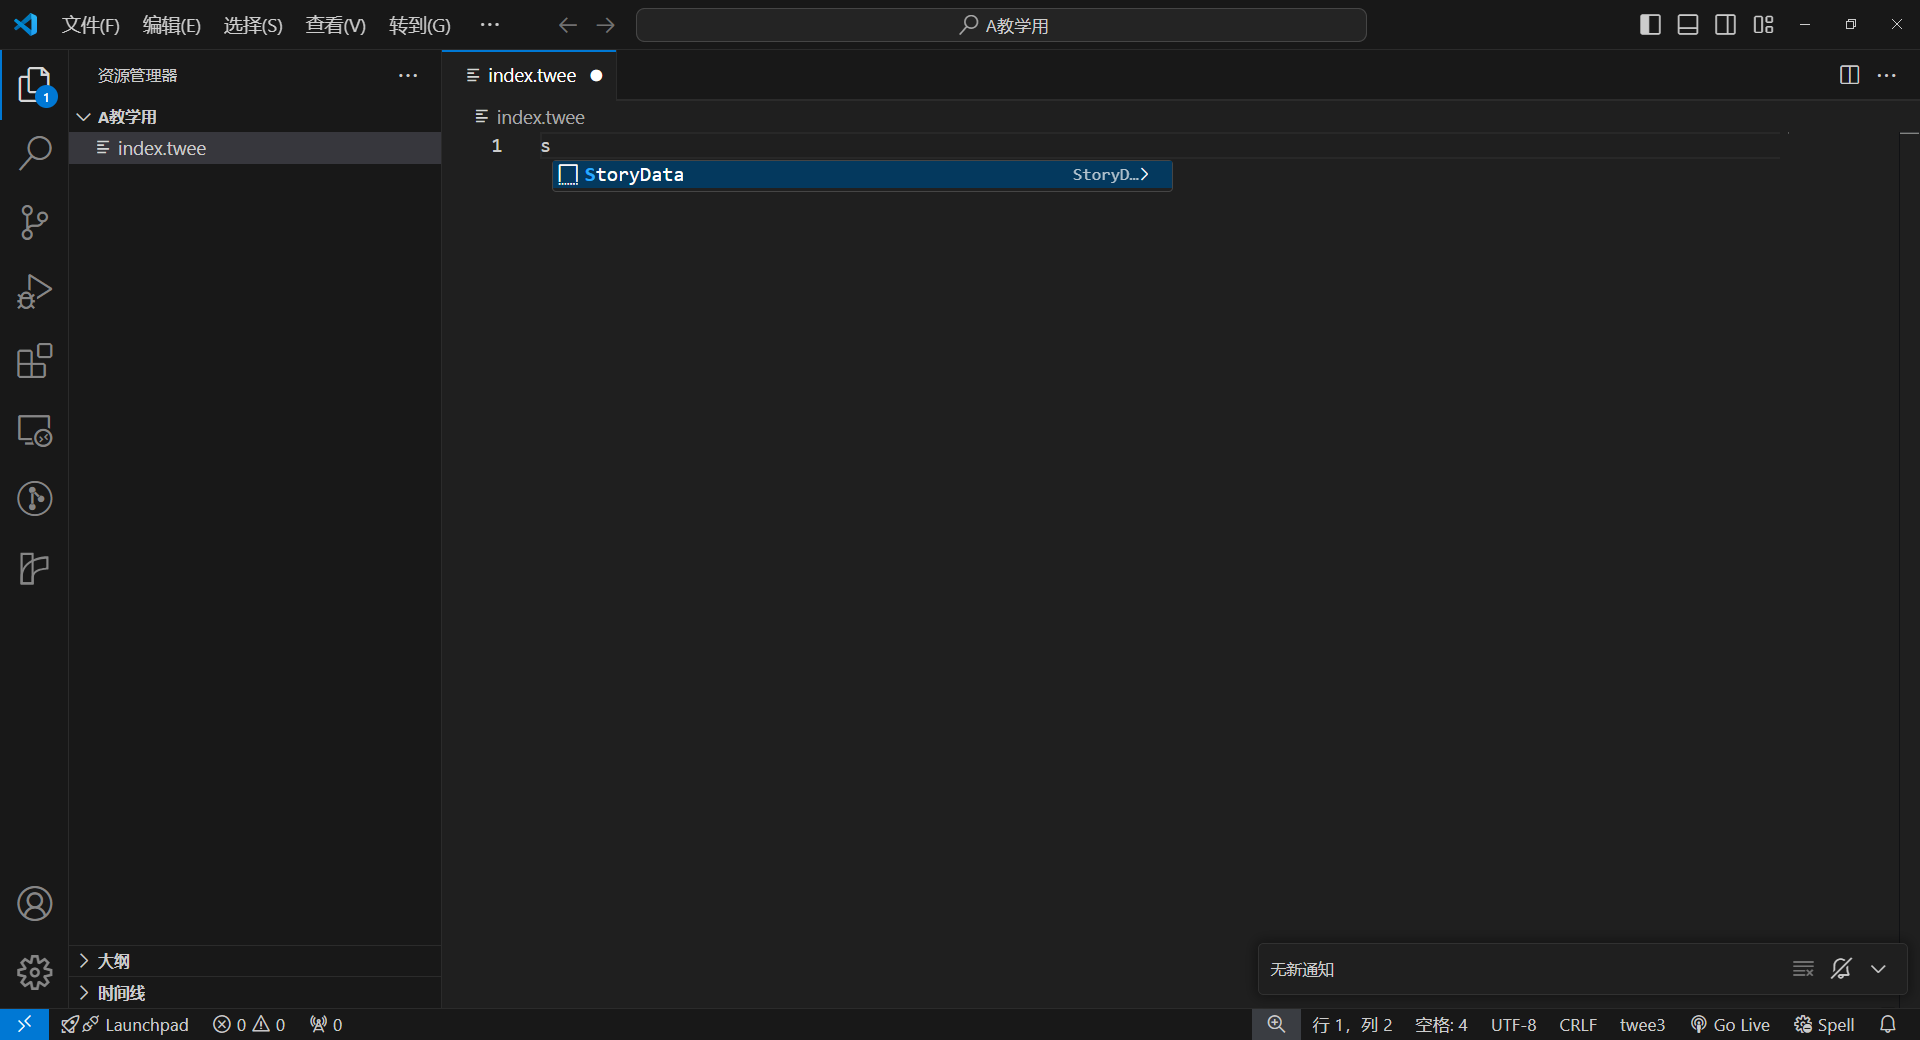Image resolution: width=1920 pixels, height=1040 pixels.
Task: Open problems panel from errors and warnings count
Action: (x=249, y=1024)
